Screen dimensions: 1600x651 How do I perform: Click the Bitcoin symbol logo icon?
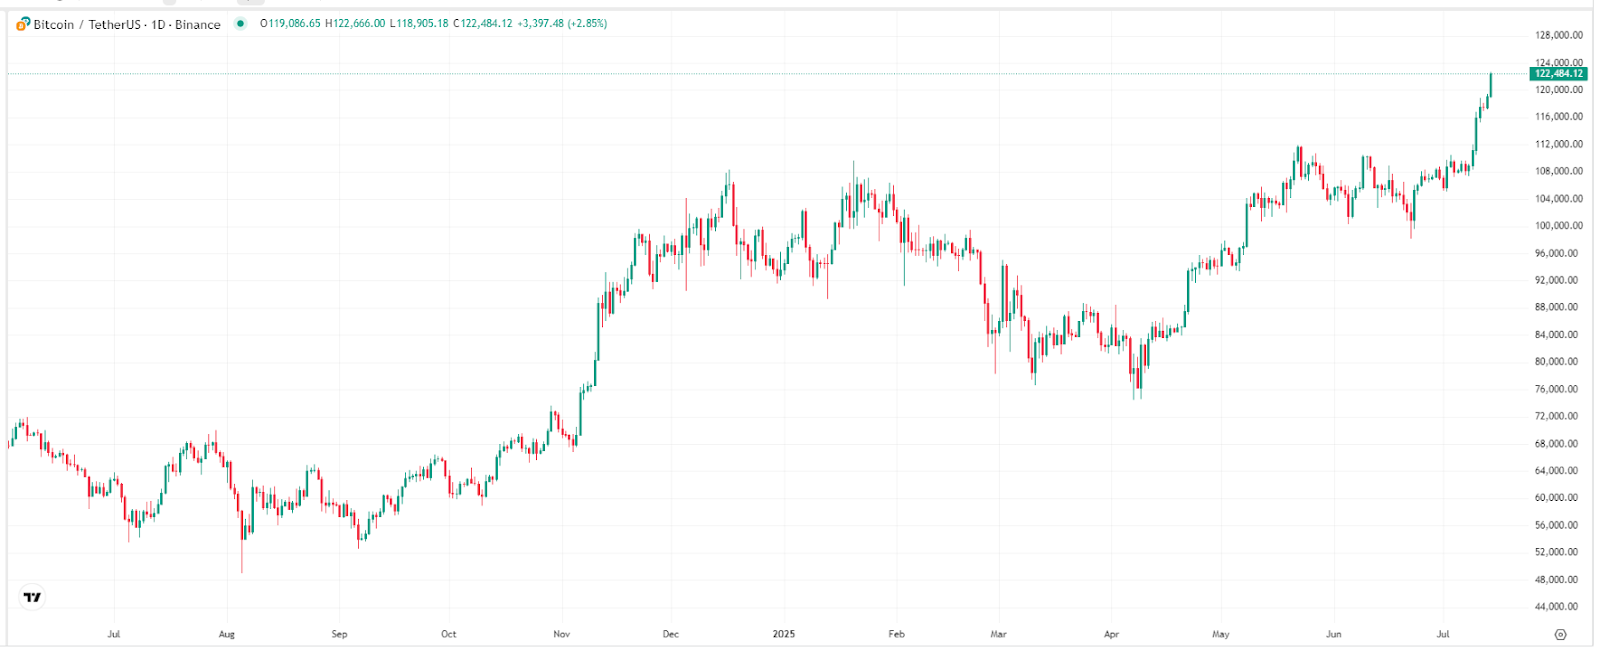coord(22,24)
